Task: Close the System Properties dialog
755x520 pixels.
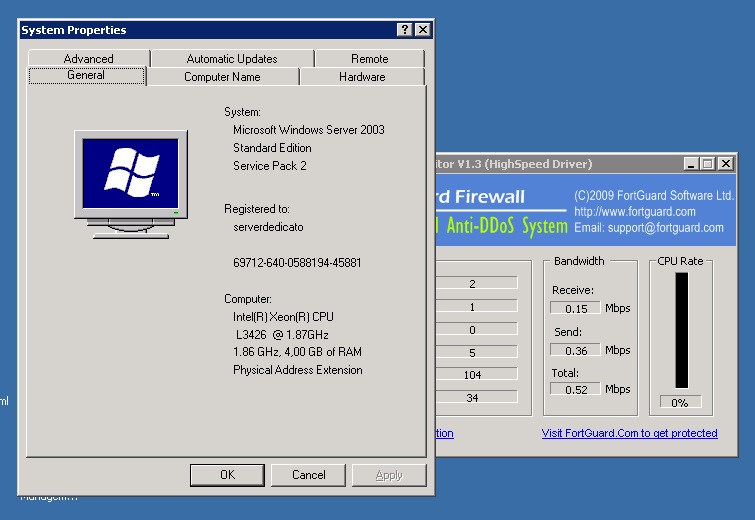Action: tap(422, 30)
